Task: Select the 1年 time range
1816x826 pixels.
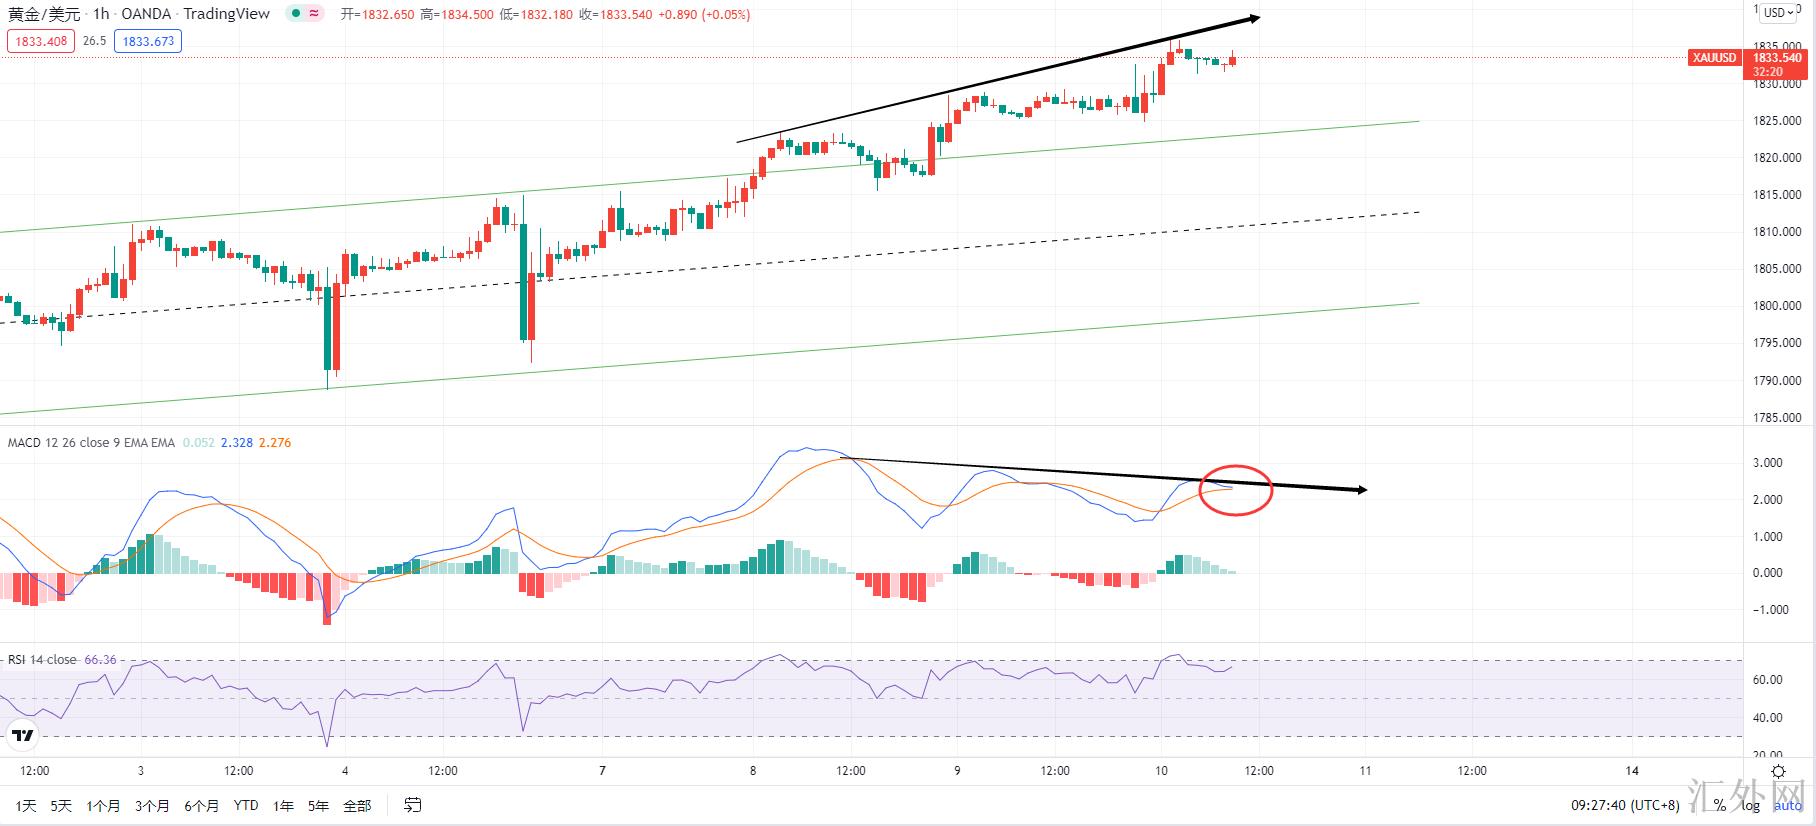Action: [x=283, y=805]
